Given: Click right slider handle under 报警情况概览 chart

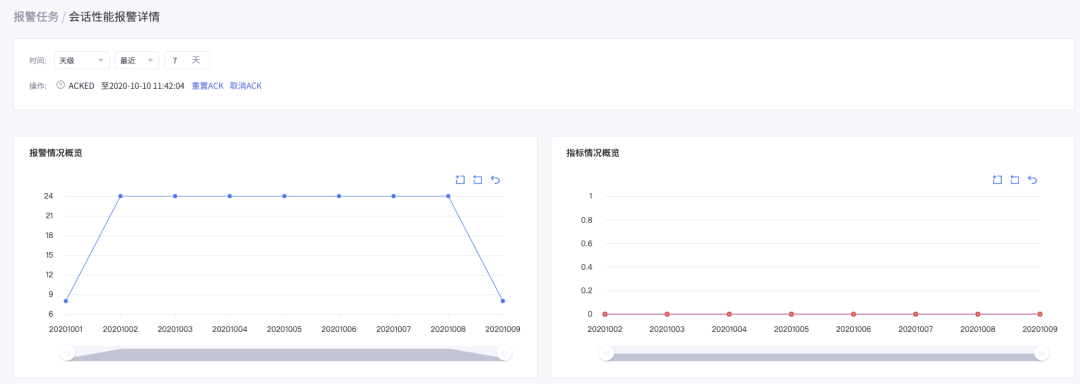Looking at the screenshot, I should 504,353.
